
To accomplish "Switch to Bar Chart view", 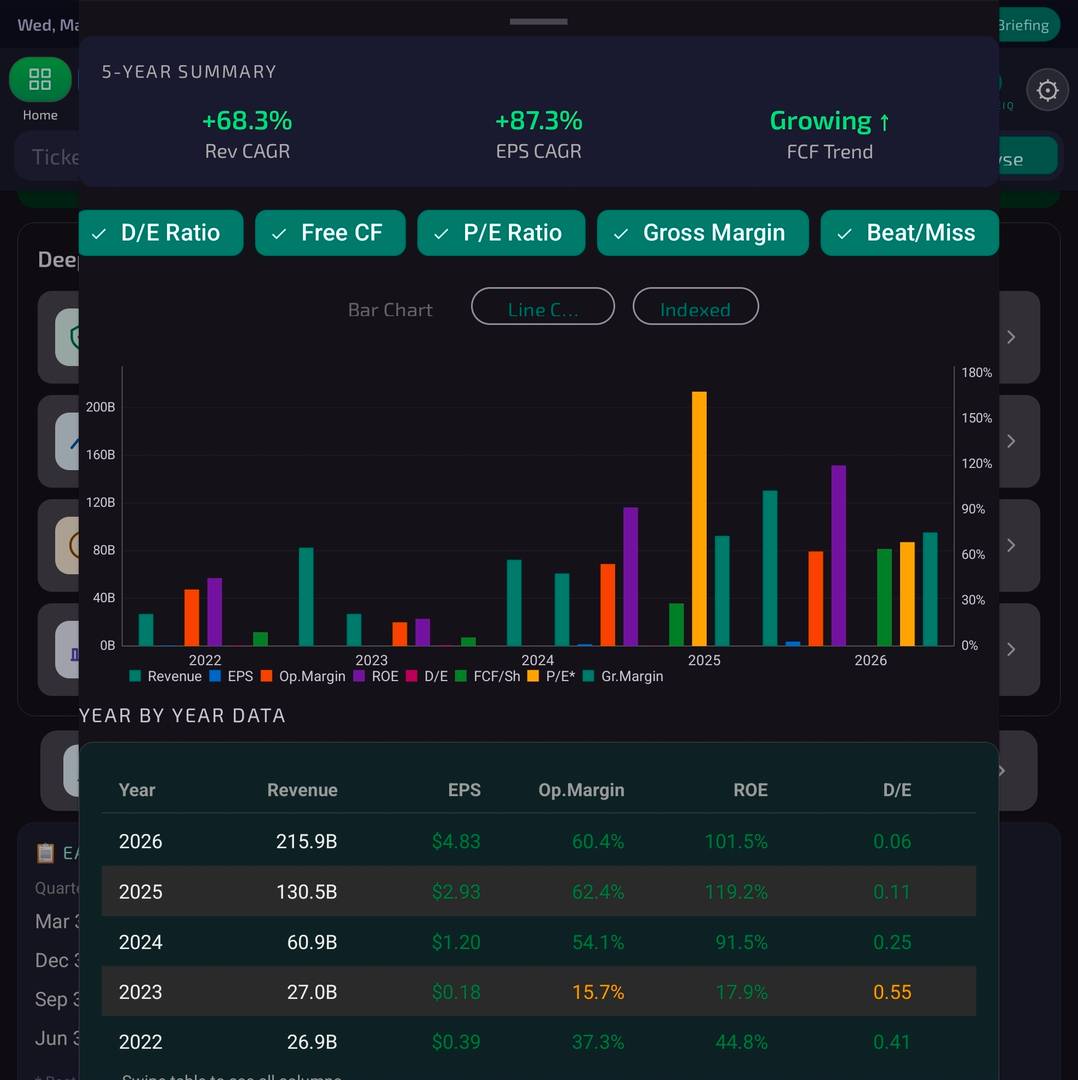I will tap(390, 309).
